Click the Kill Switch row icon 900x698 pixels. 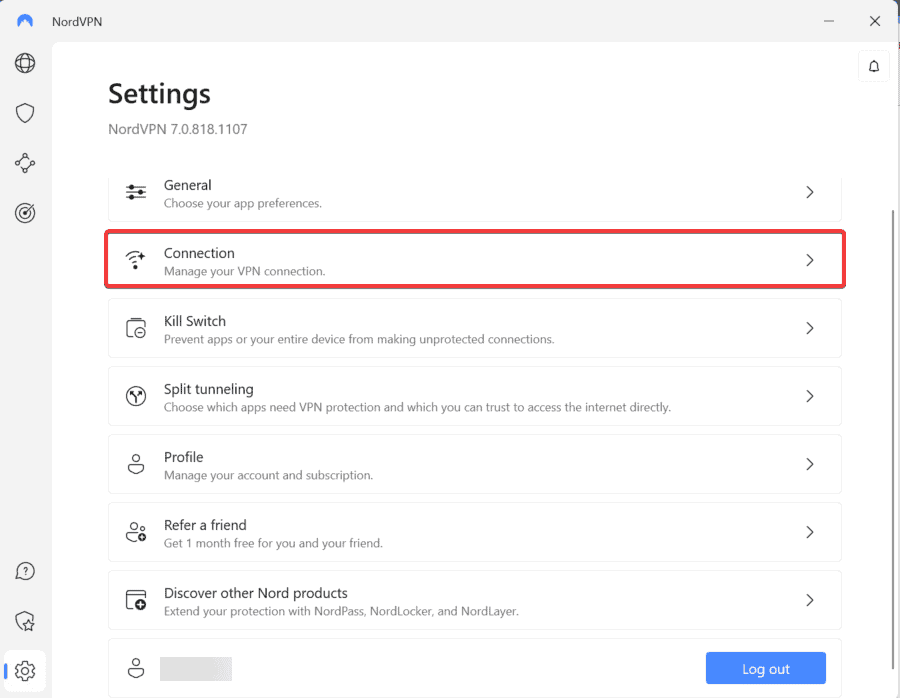click(x=135, y=328)
